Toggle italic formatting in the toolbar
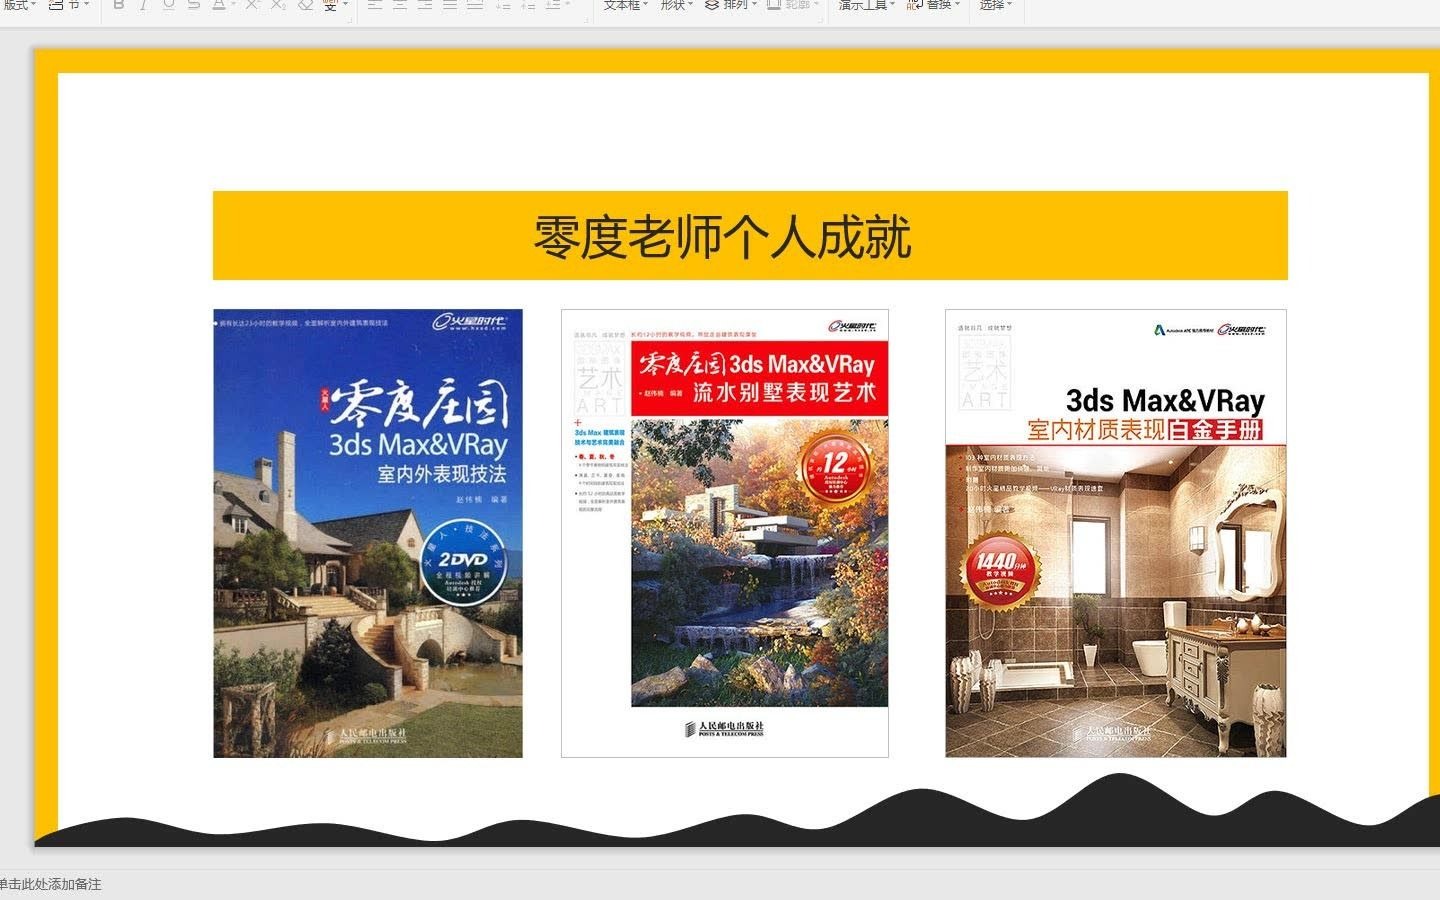Viewport: 1440px width, 900px height. (143, 5)
